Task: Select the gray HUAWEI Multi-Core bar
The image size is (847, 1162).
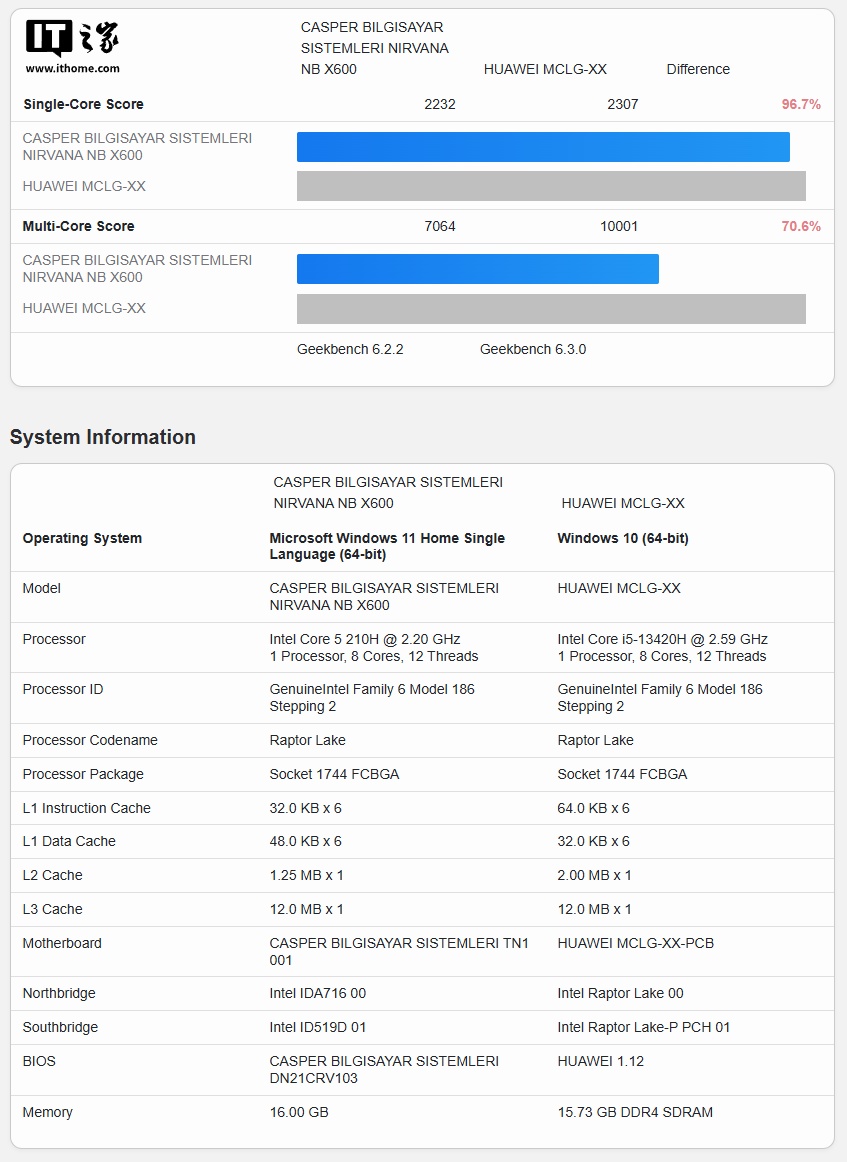Action: pyautogui.click(x=551, y=309)
